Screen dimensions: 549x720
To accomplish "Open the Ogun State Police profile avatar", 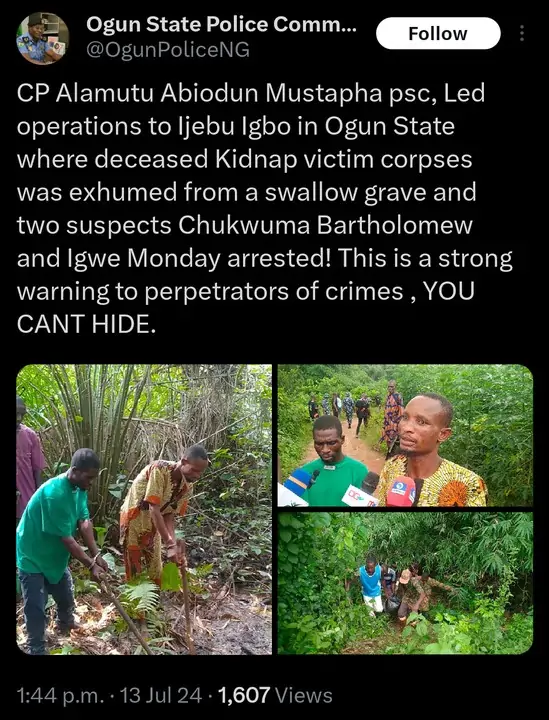I will [x=43, y=38].
